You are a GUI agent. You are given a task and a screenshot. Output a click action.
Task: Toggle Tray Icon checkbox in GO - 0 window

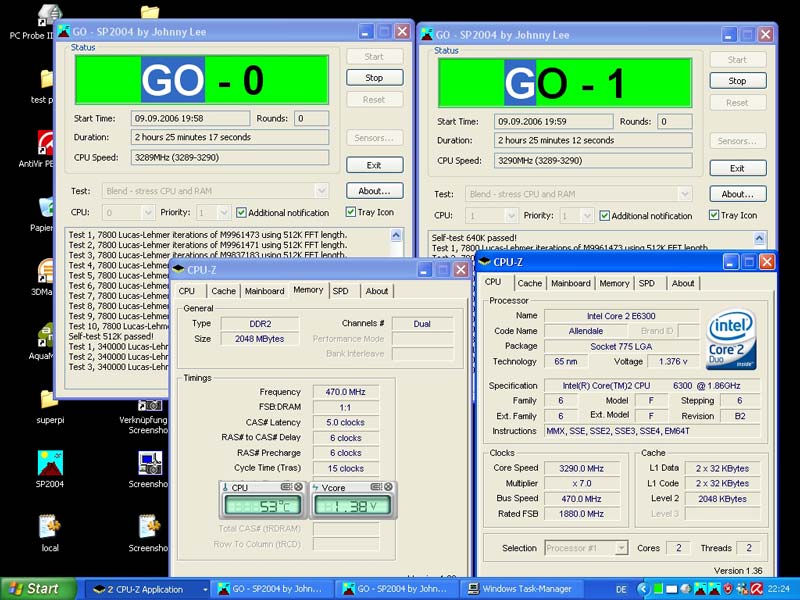click(x=351, y=212)
